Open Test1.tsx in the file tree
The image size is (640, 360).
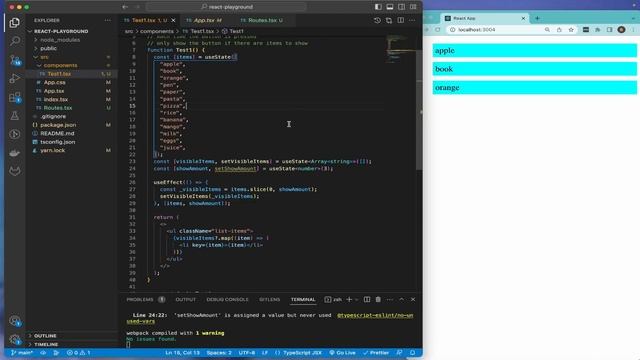point(59,74)
